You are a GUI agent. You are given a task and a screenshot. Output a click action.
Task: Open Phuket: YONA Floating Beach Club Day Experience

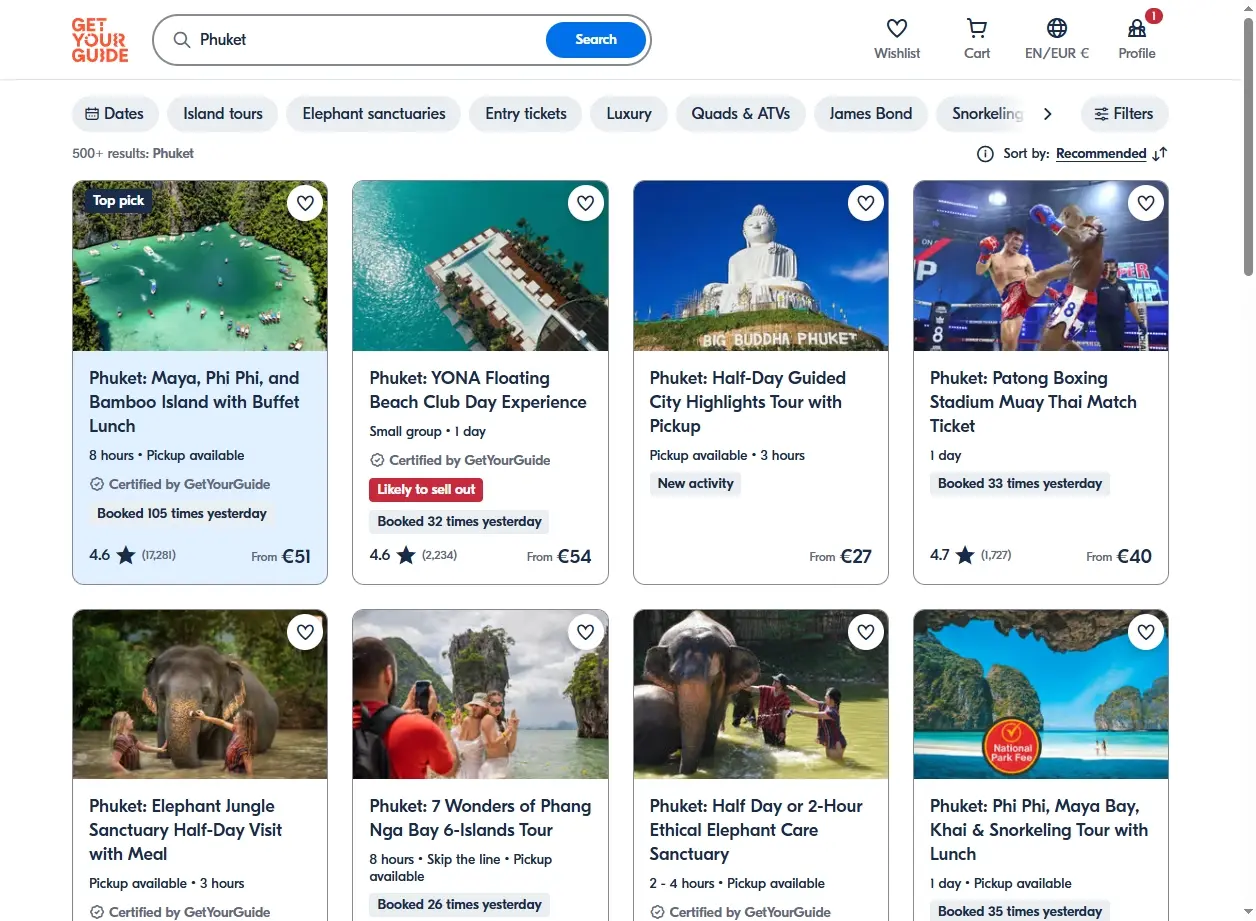[x=478, y=390]
